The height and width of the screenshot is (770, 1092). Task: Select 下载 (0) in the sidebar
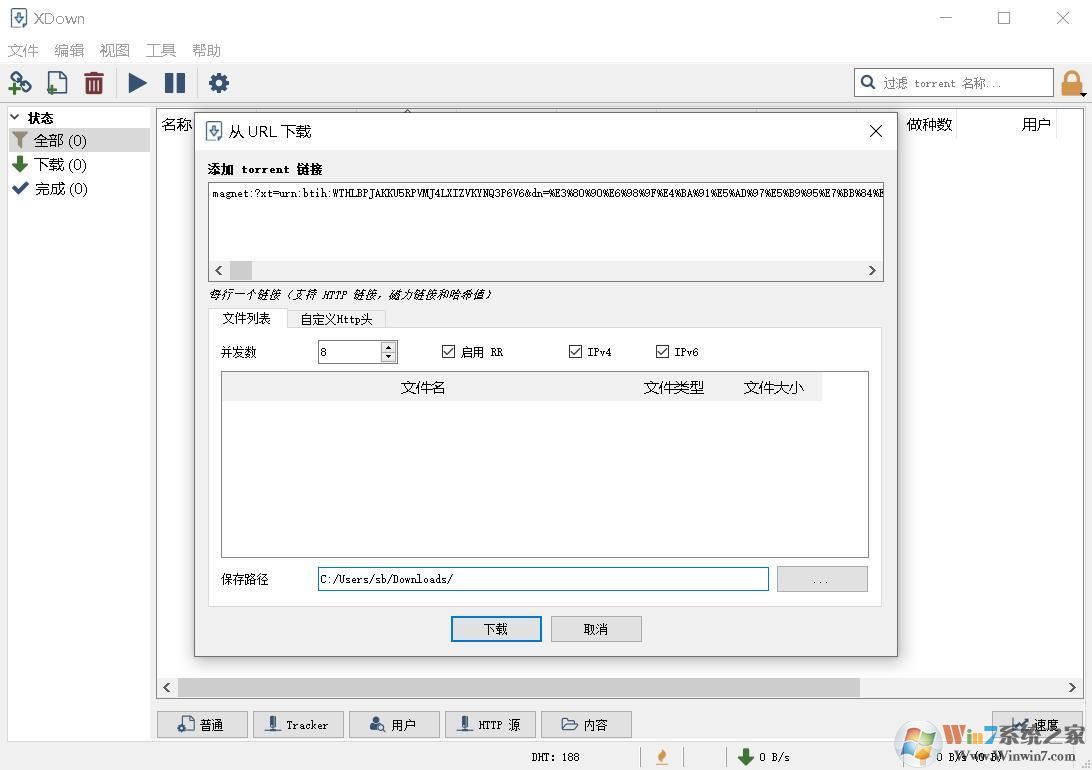tap(79, 165)
